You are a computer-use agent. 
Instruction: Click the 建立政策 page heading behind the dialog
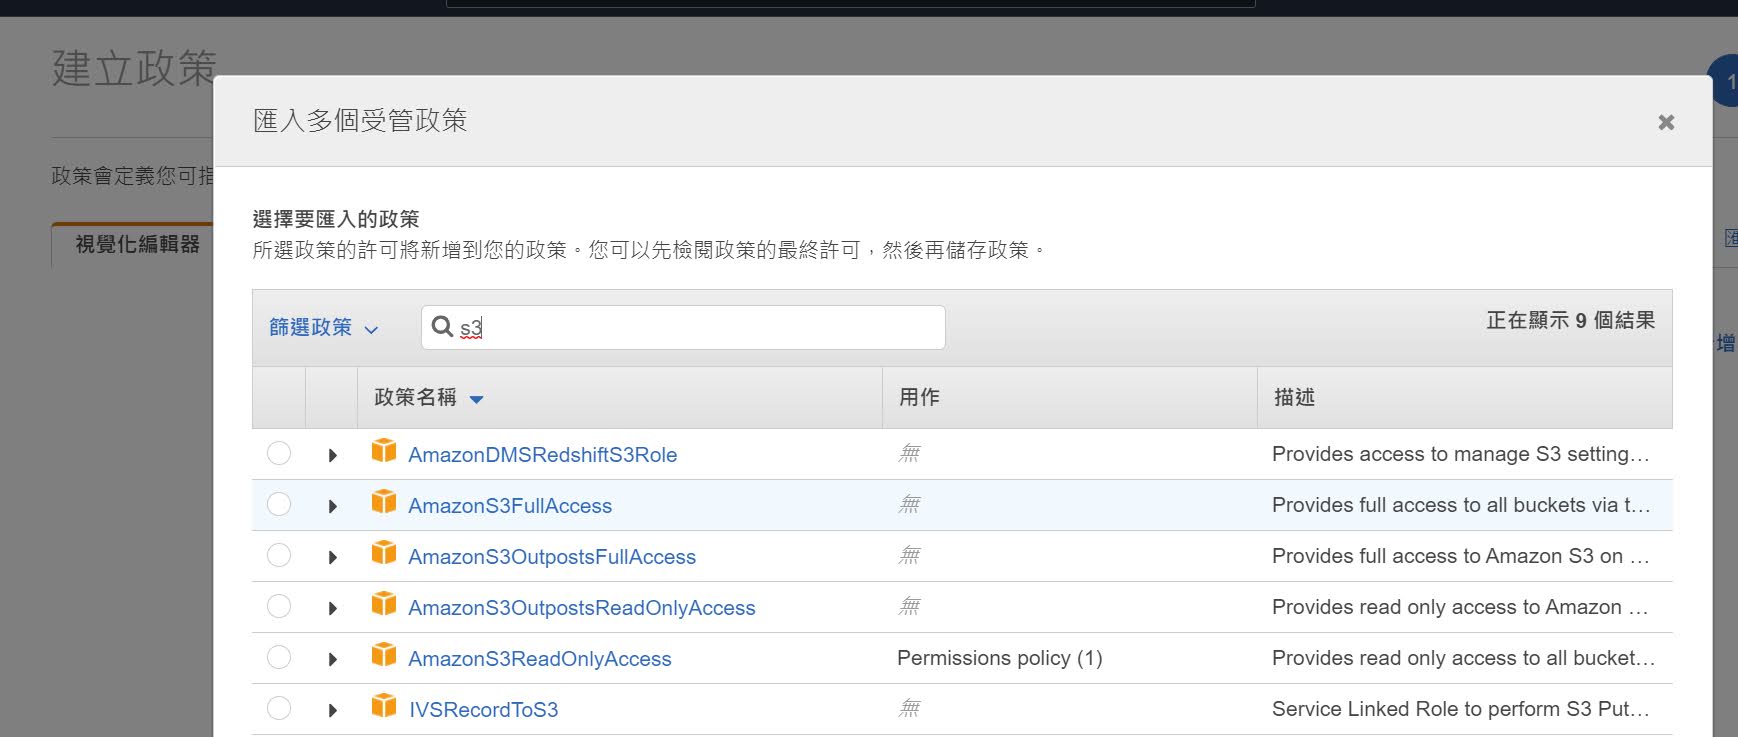134,68
